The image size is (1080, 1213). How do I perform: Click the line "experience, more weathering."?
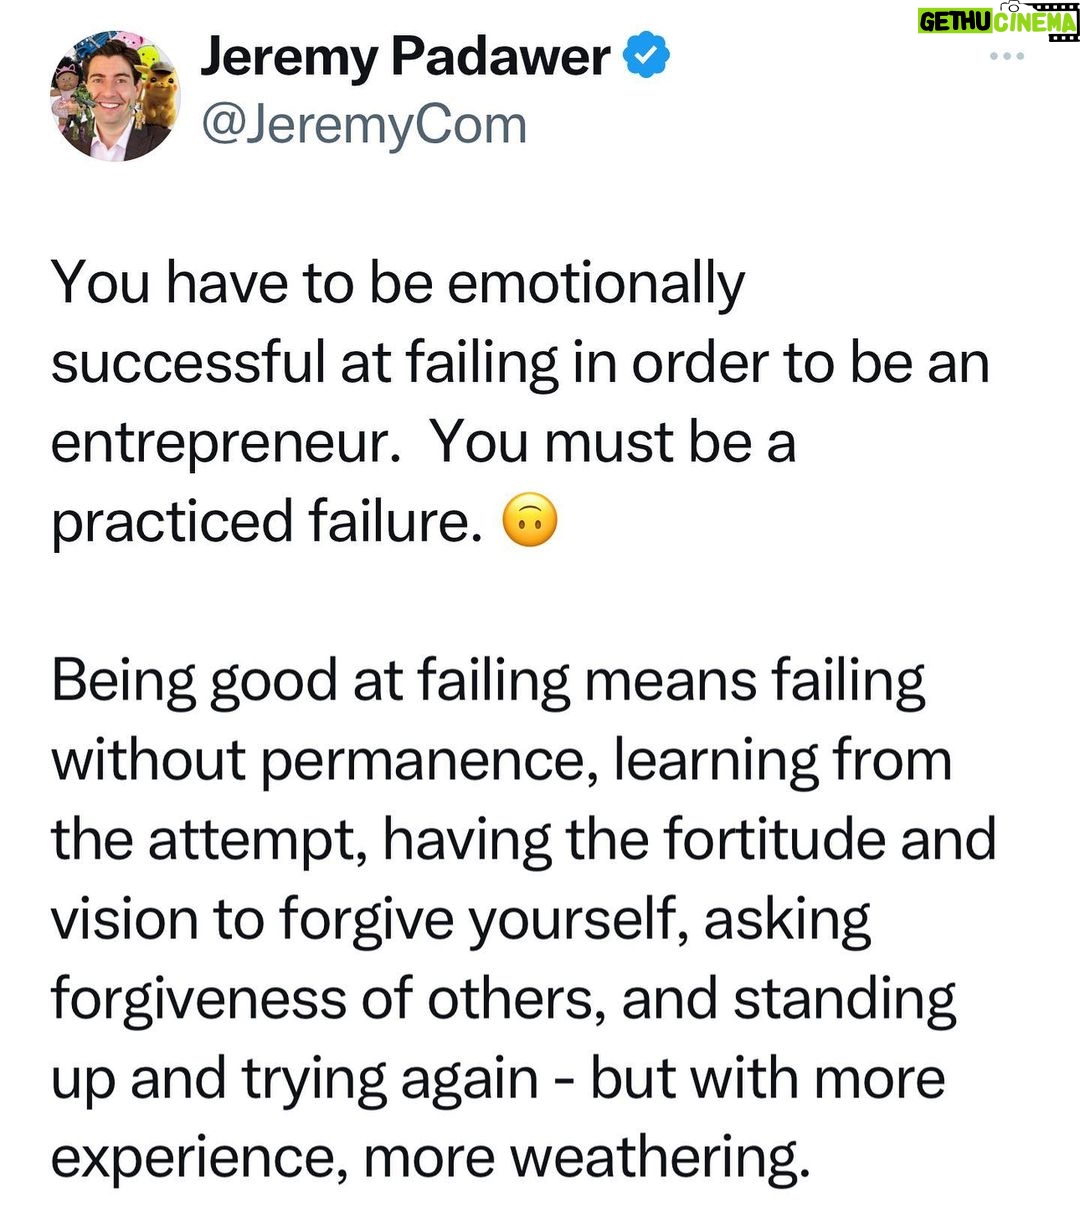point(430,1158)
